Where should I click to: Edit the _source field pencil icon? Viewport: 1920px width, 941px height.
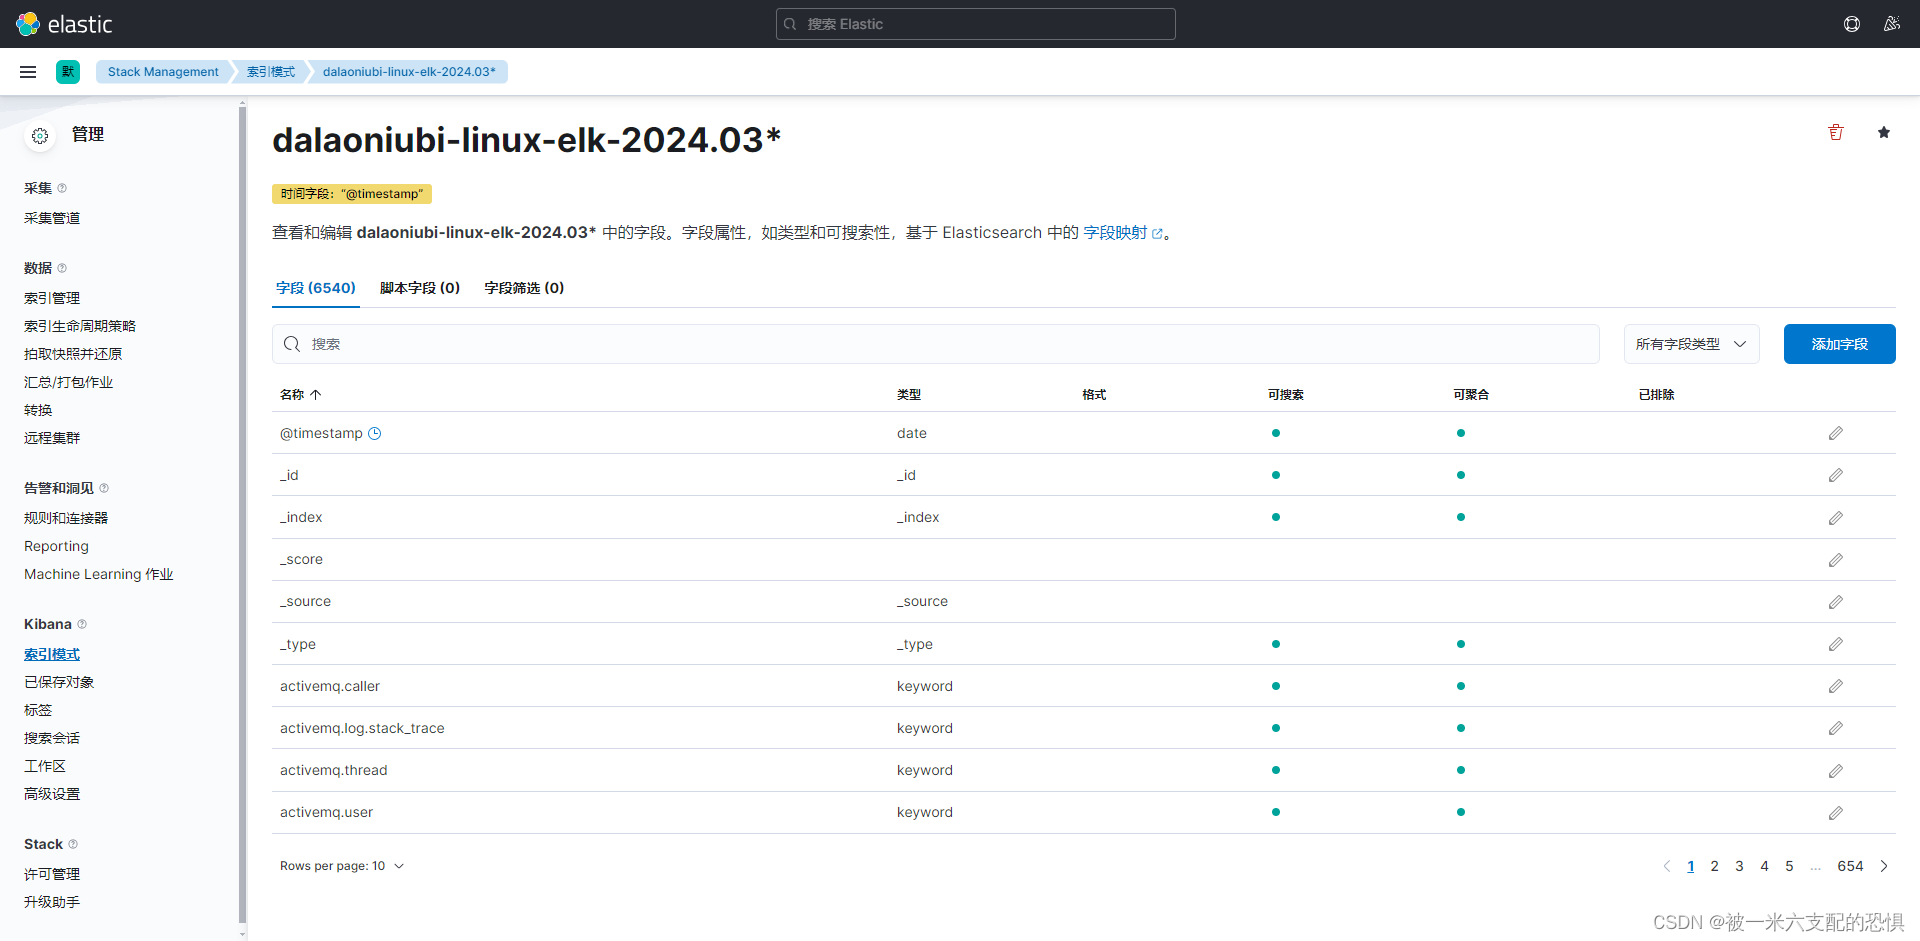(1836, 602)
